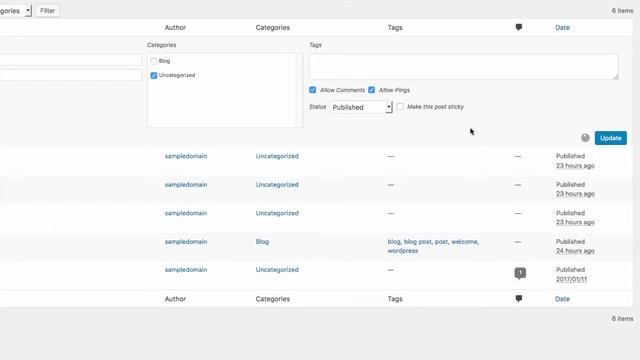Toggle the Allow Comments checkbox
The height and width of the screenshot is (360, 640).
[313, 90]
